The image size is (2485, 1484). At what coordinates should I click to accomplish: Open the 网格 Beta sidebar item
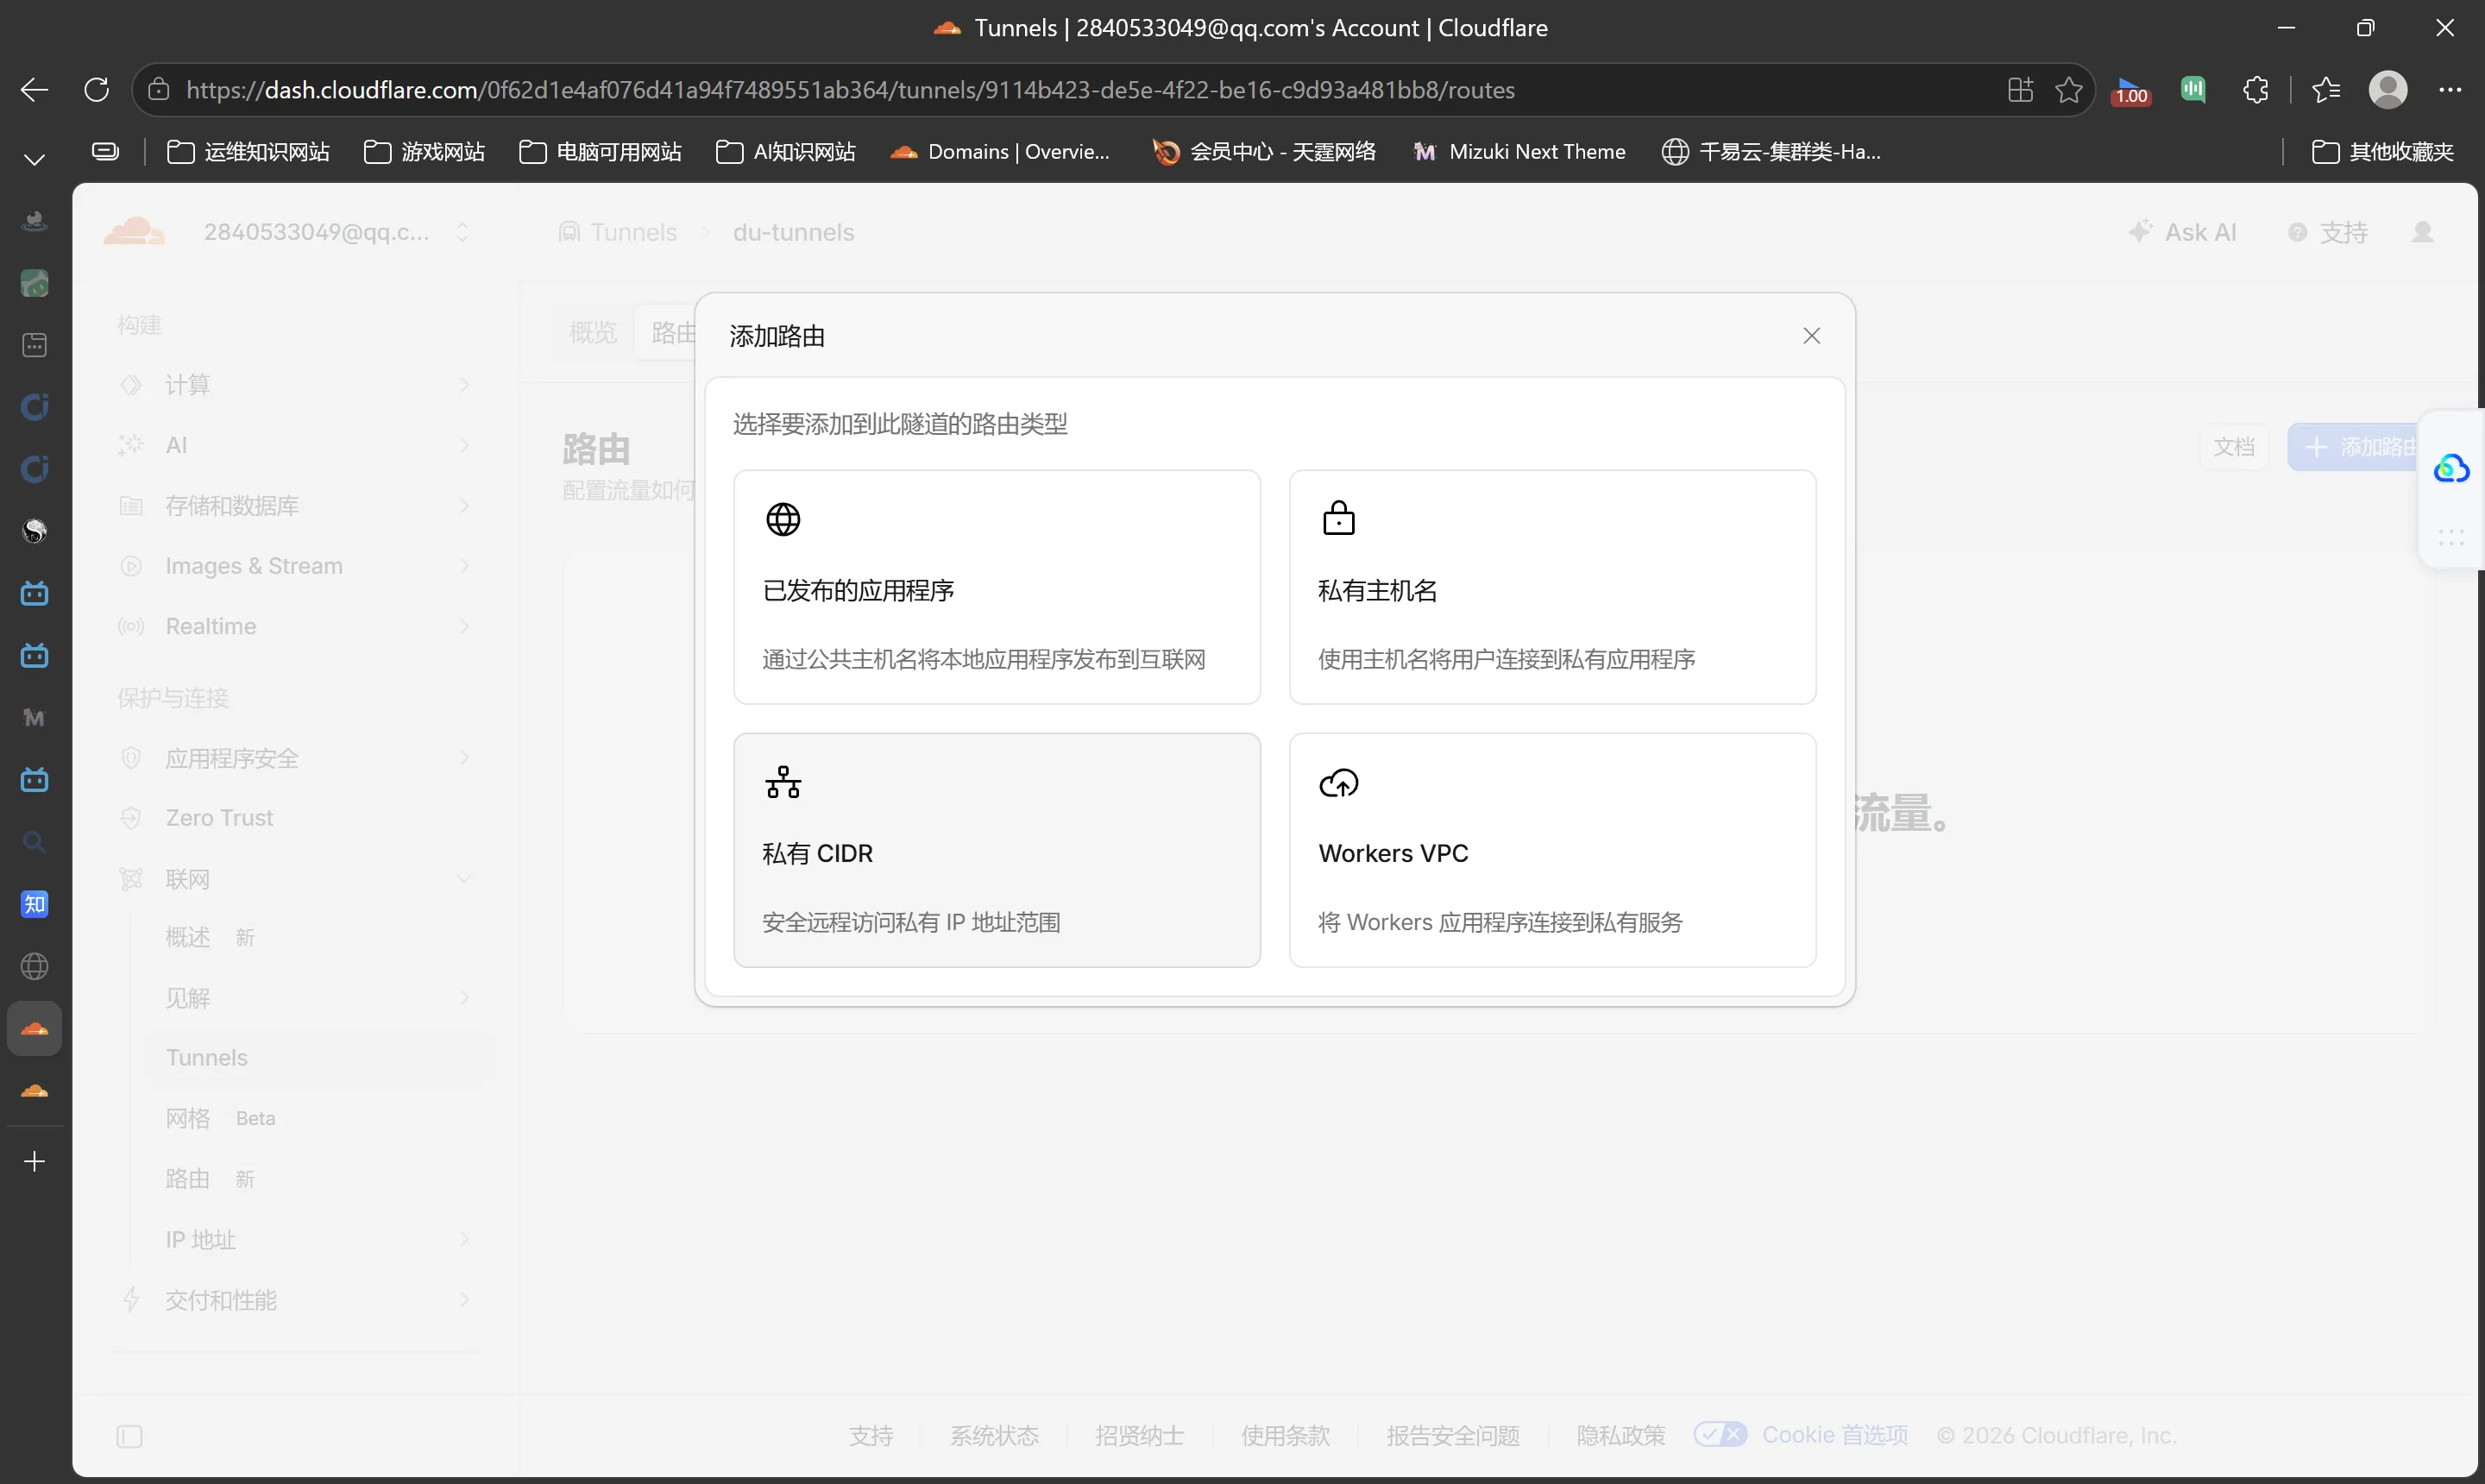(x=318, y=1118)
